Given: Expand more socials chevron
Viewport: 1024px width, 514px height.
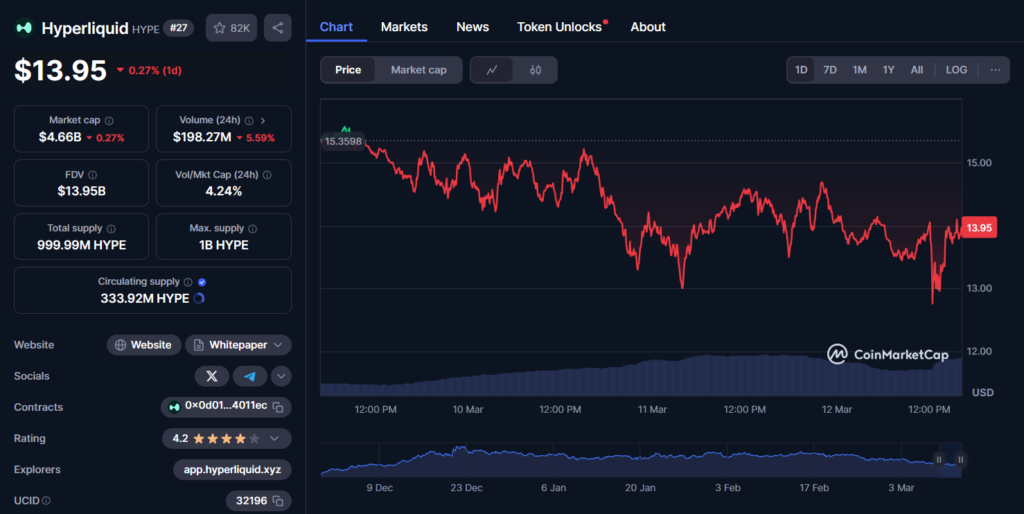Looking at the screenshot, I should (281, 376).
